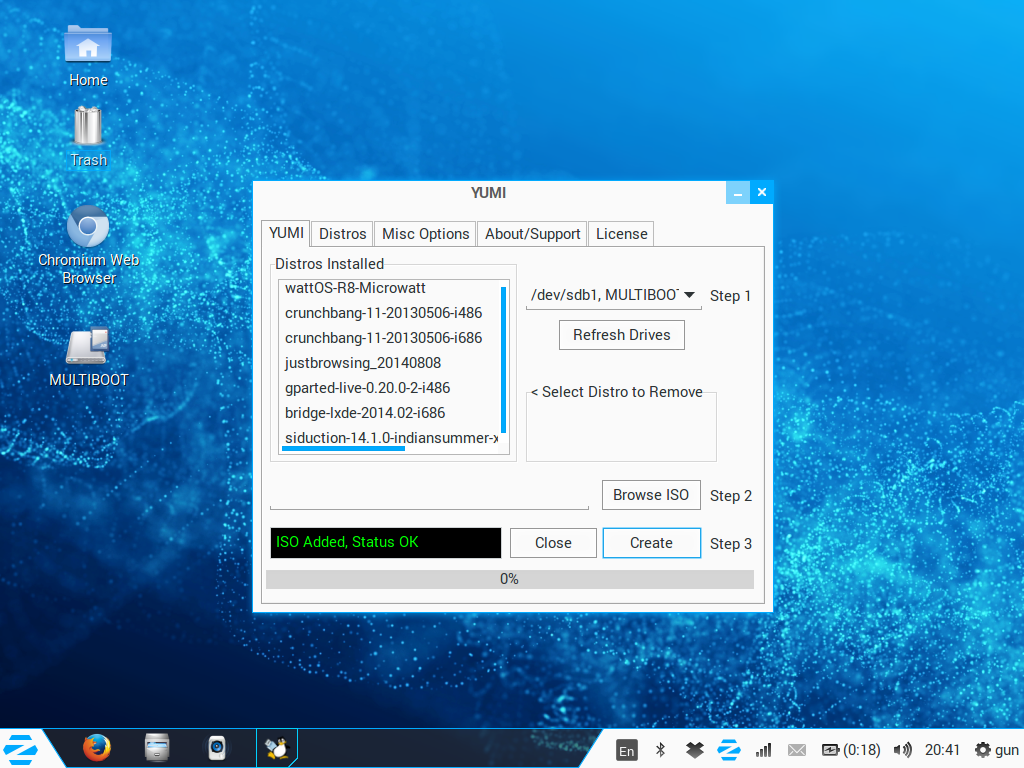The image size is (1024, 768).
Task: Open the battery indicator showing 0:18
Action: pyautogui.click(x=851, y=750)
